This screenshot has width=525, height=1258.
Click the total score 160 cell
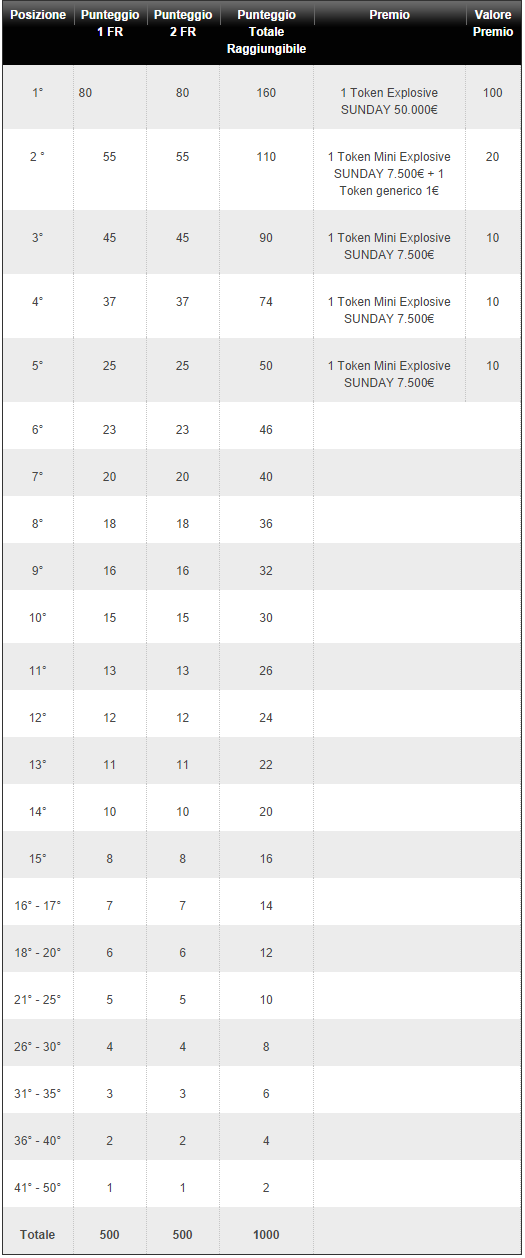click(266, 93)
